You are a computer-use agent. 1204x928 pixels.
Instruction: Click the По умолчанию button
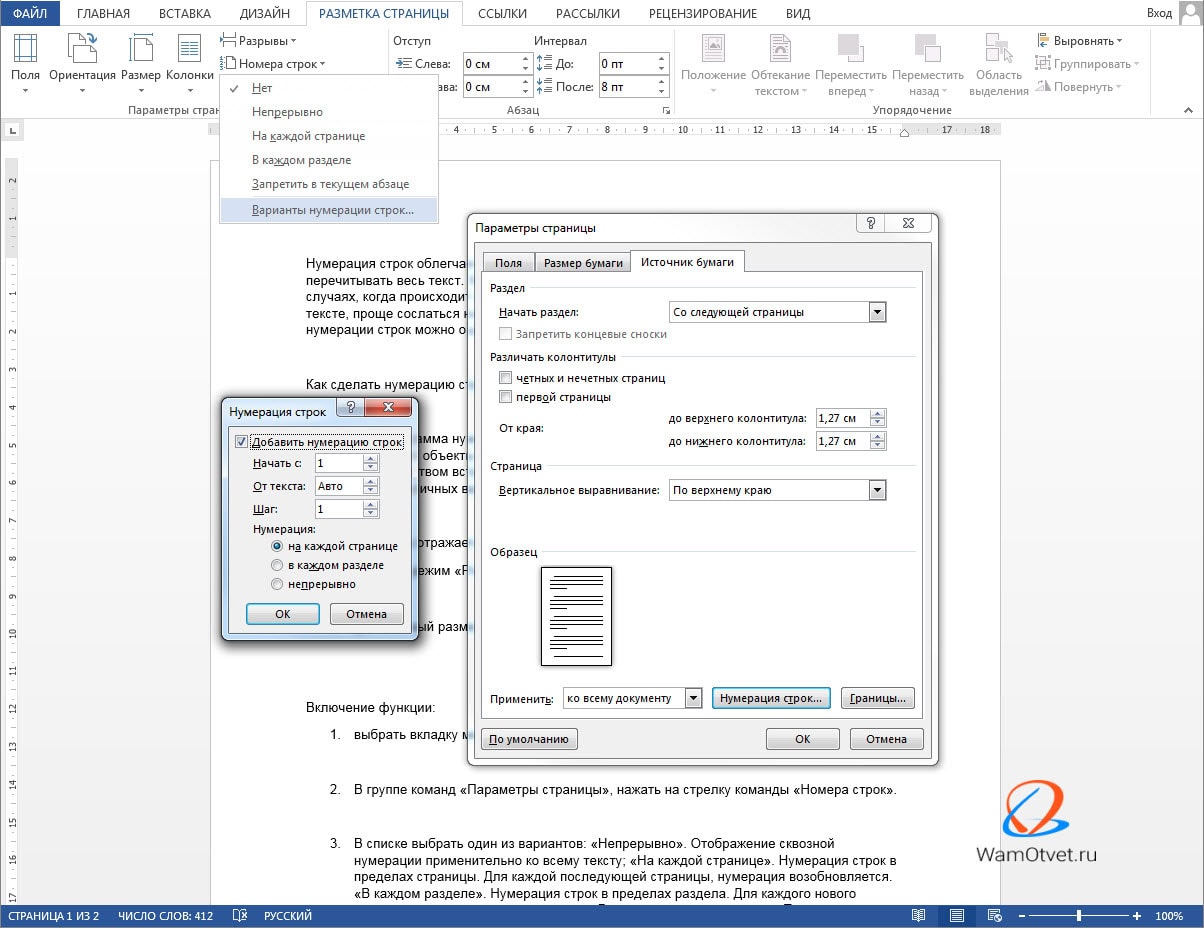[530, 739]
